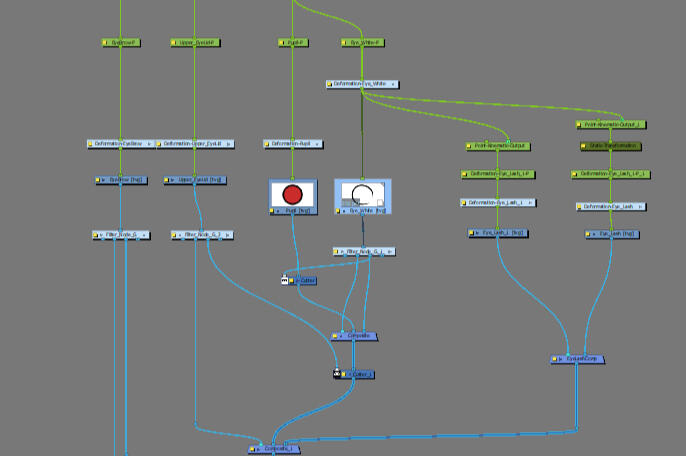Expand the Deformation-Eye_White group arrow
Screen dimensions: 686x456
(395, 84)
